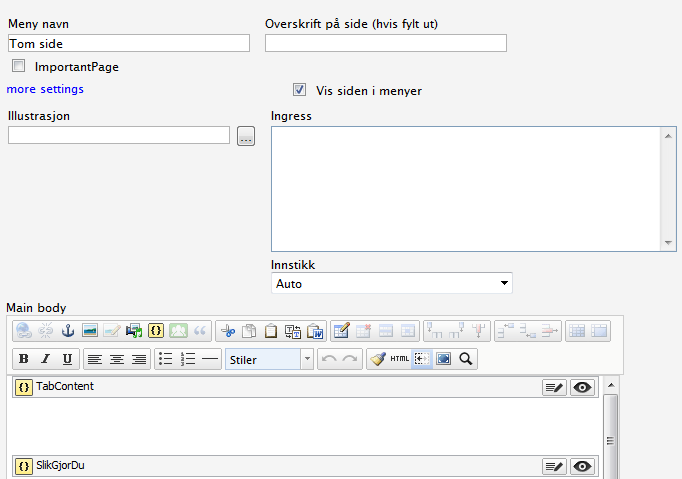This screenshot has width=682, height=479.
Task: Edit the TabContent block
Action: [555, 388]
